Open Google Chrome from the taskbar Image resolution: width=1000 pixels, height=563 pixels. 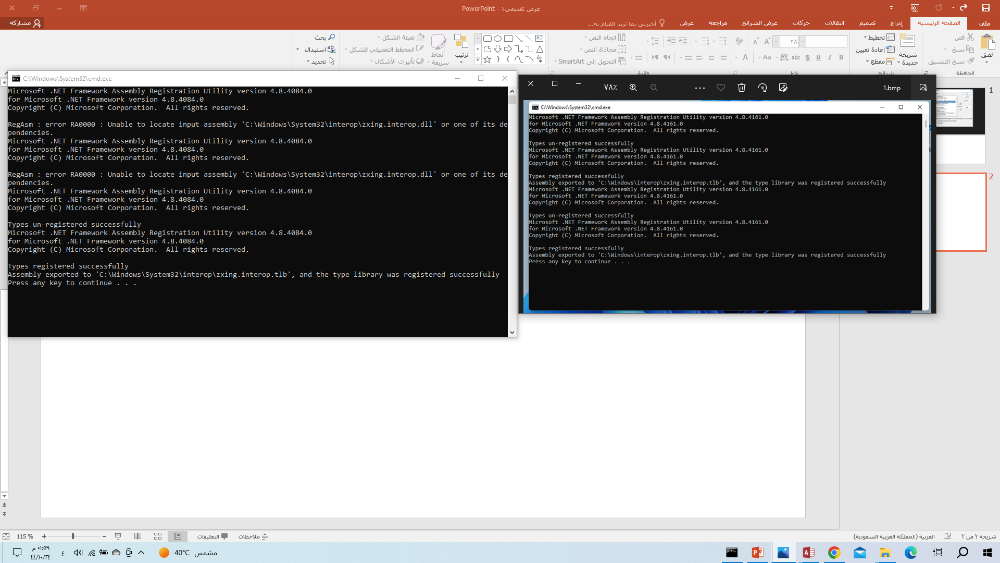click(x=833, y=552)
